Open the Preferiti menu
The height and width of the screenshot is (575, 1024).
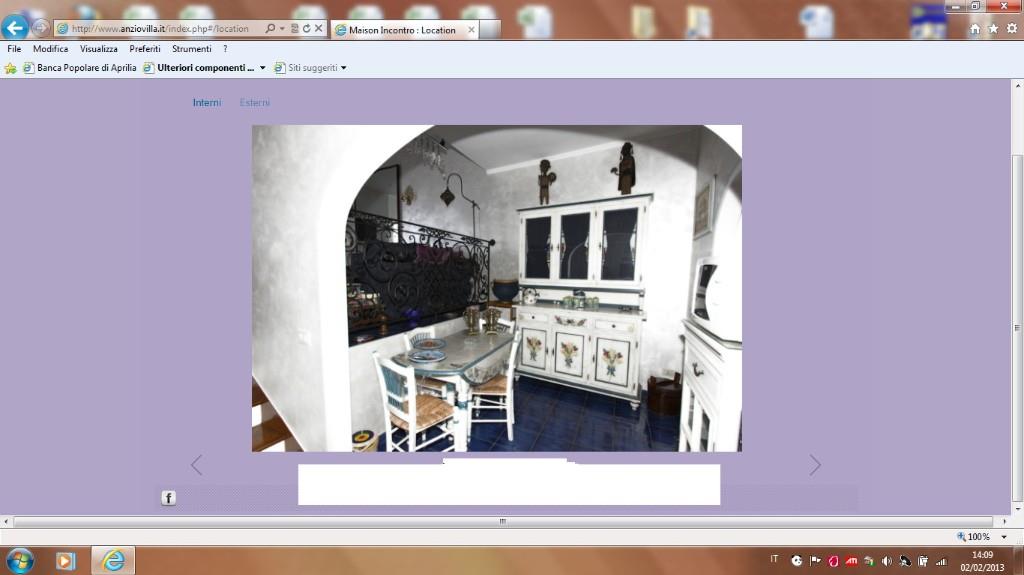pos(145,48)
